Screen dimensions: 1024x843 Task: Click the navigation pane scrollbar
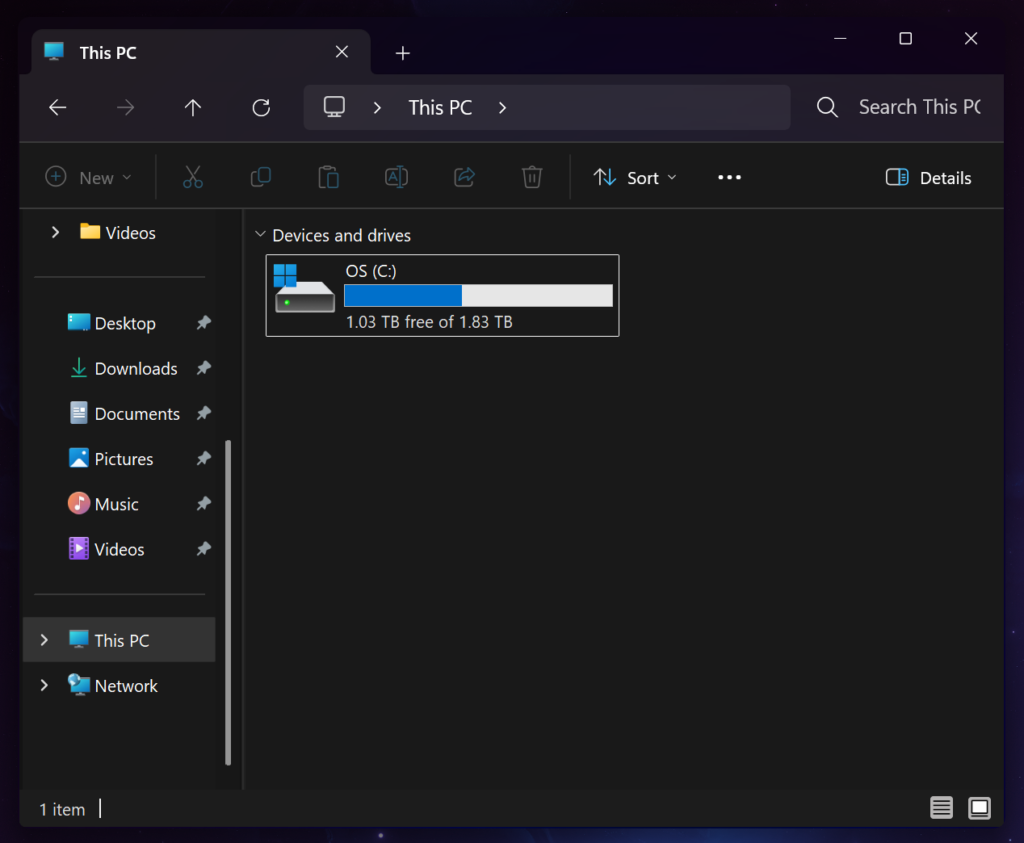(x=228, y=602)
